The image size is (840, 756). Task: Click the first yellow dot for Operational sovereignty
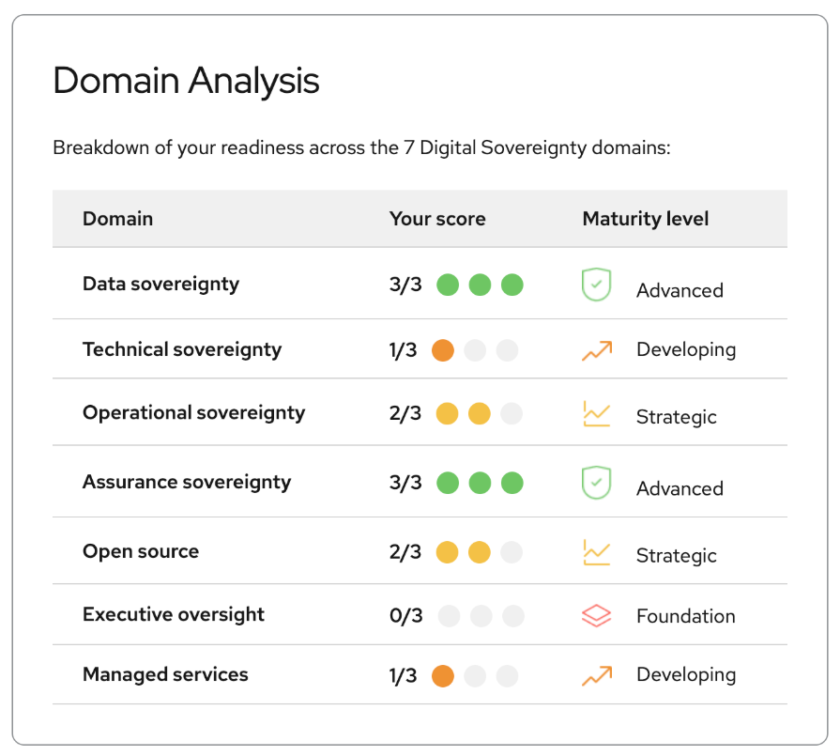(448, 414)
